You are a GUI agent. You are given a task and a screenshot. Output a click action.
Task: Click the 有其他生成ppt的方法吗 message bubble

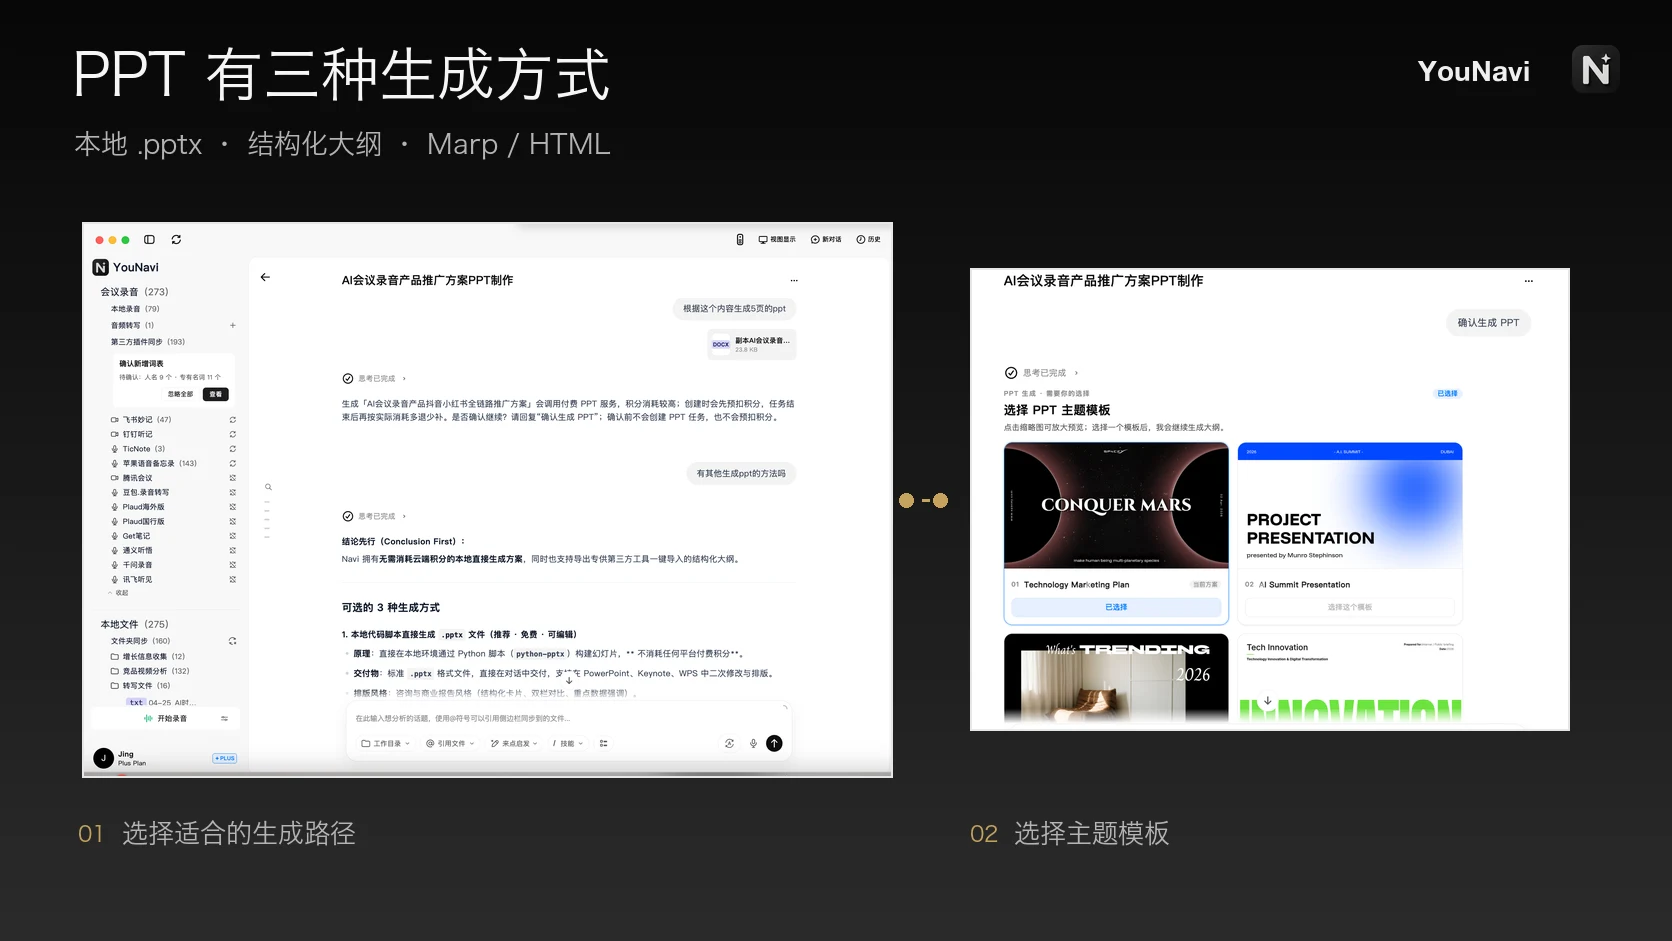[x=741, y=474]
